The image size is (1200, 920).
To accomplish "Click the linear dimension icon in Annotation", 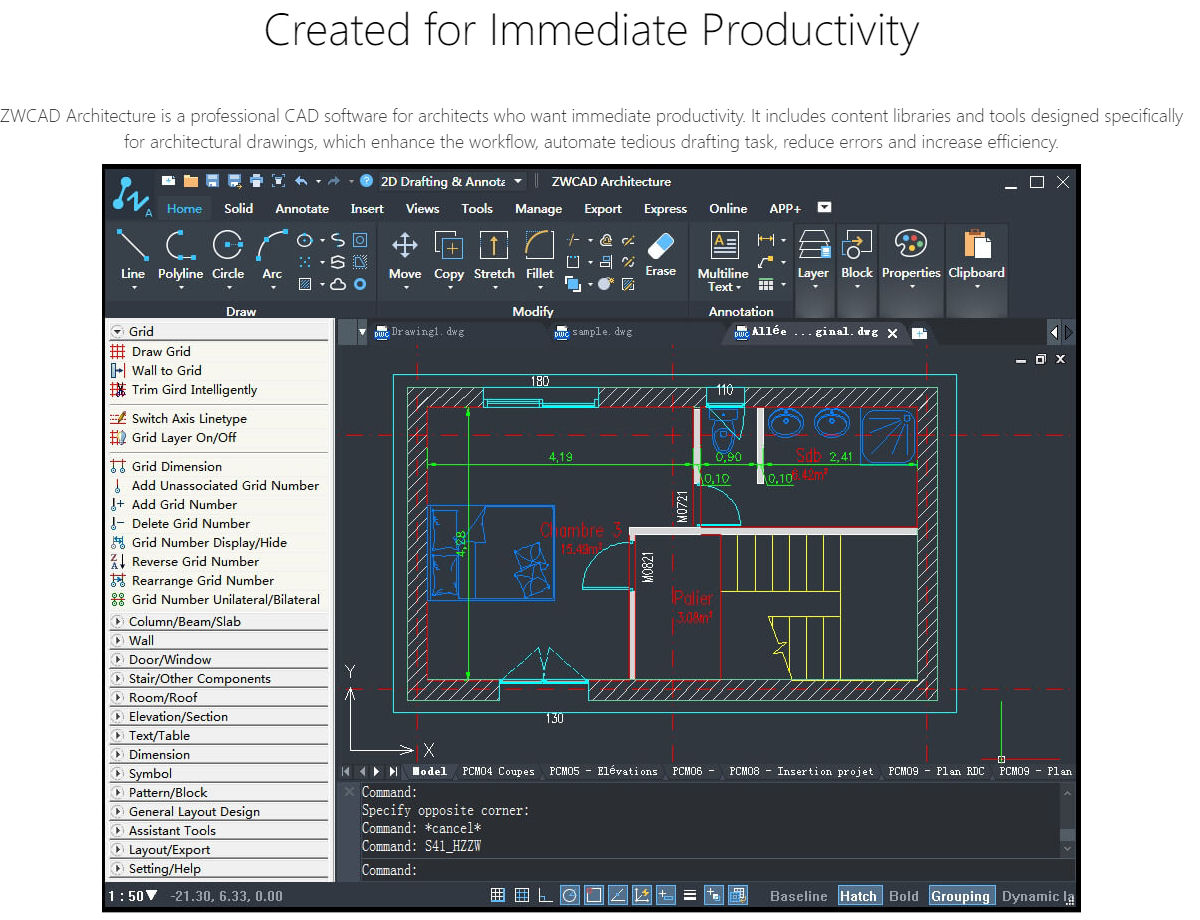I will [766, 240].
